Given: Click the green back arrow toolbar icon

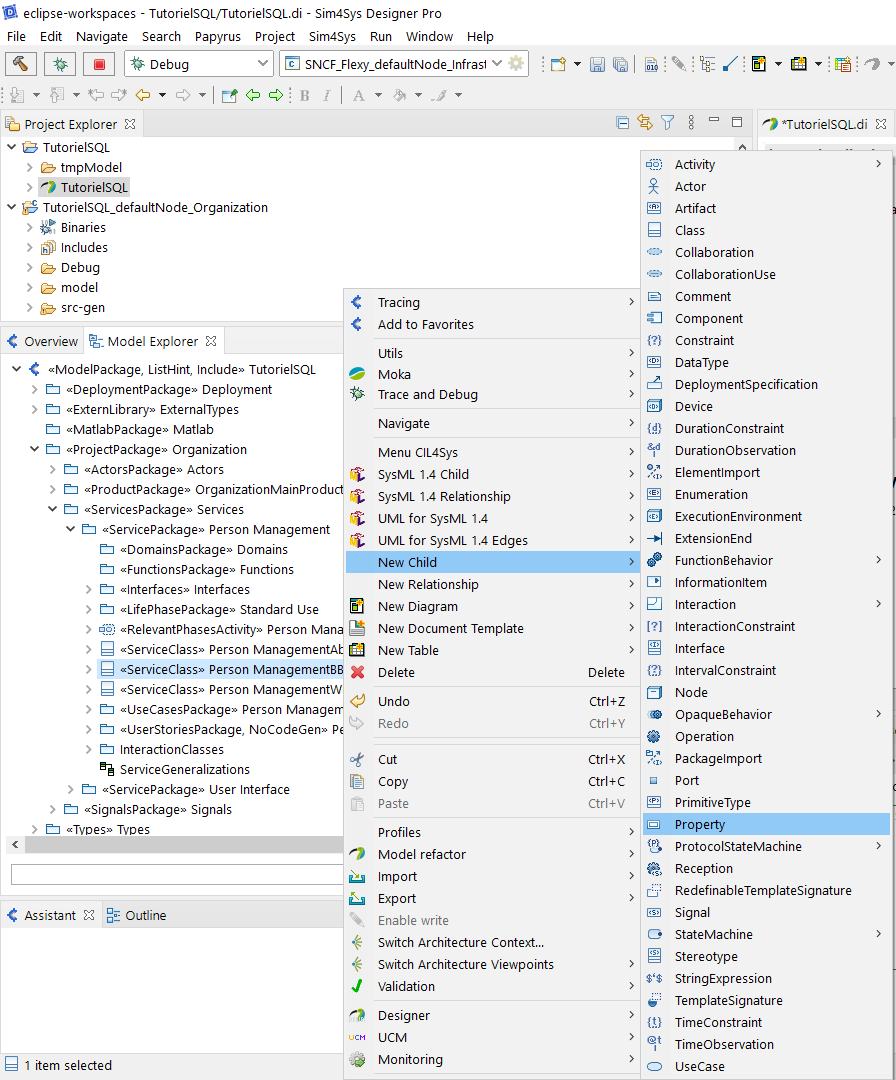Looking at the screenshot, I should coord(253,95).
